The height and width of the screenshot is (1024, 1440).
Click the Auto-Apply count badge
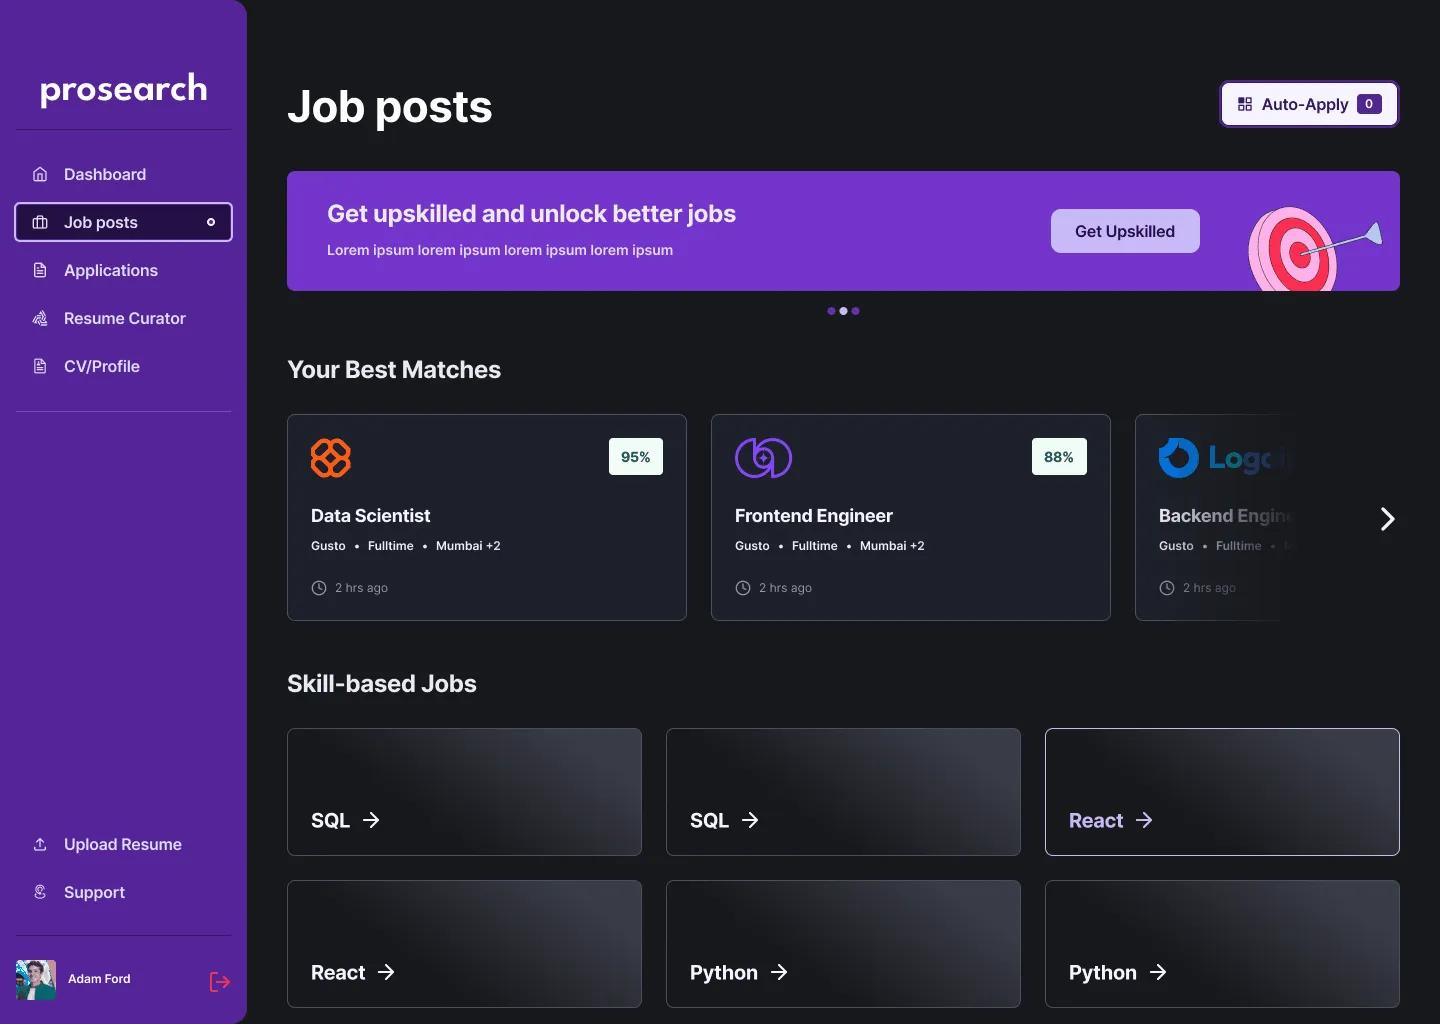coord(1369,104)
